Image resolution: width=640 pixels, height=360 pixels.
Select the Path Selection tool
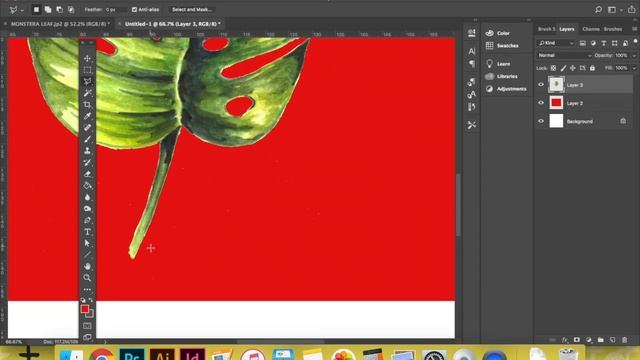click(87, 243)
